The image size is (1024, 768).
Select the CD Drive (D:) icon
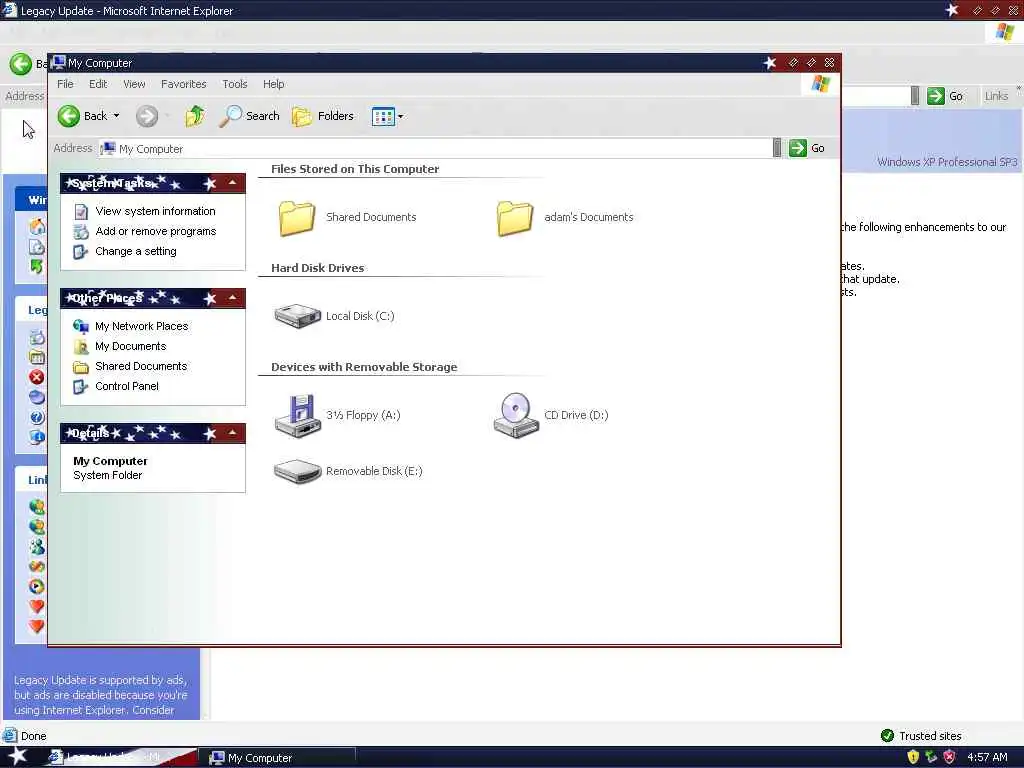tap(516, 415)
